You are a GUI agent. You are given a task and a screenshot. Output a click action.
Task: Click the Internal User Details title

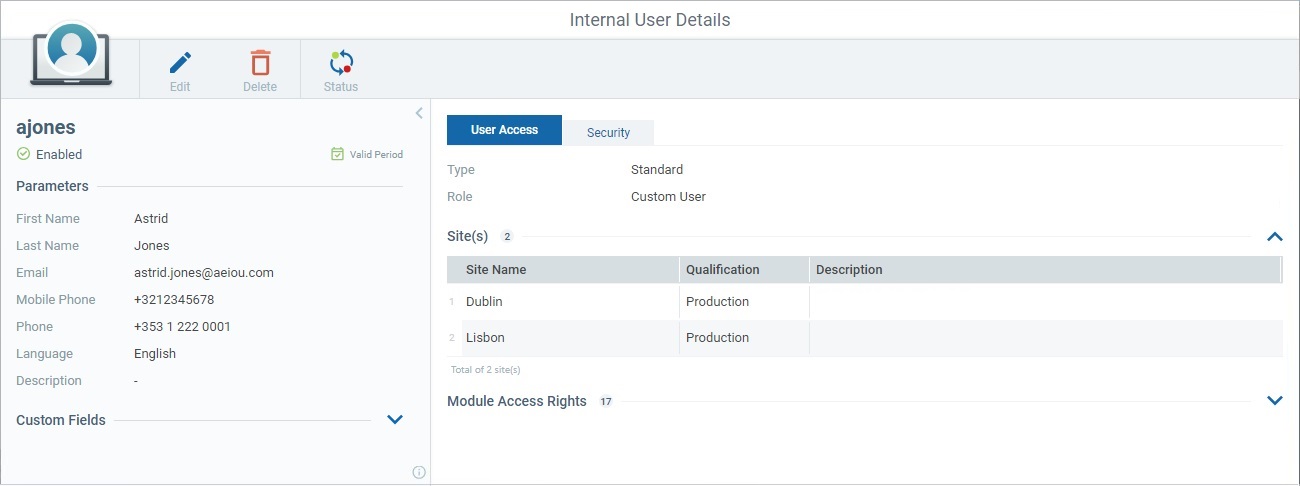pos(650,20)
